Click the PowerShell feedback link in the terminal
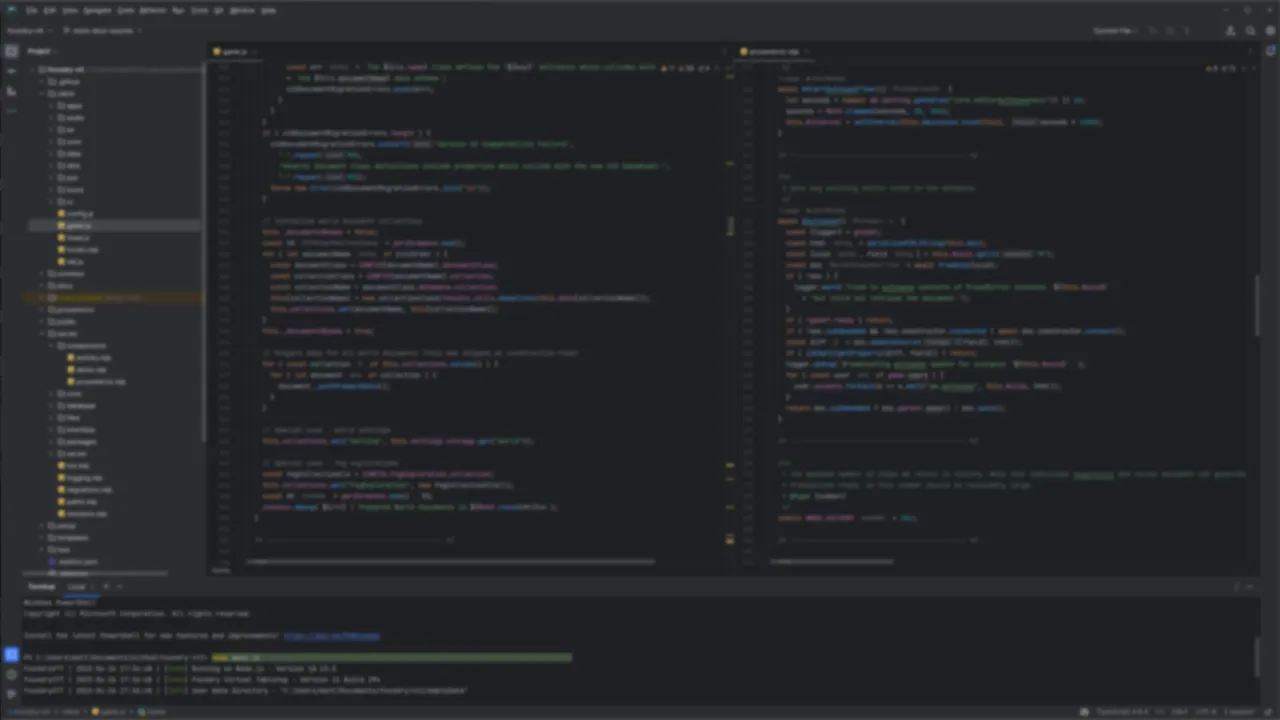Screen dimensions: 1280x720 [331, 636]
